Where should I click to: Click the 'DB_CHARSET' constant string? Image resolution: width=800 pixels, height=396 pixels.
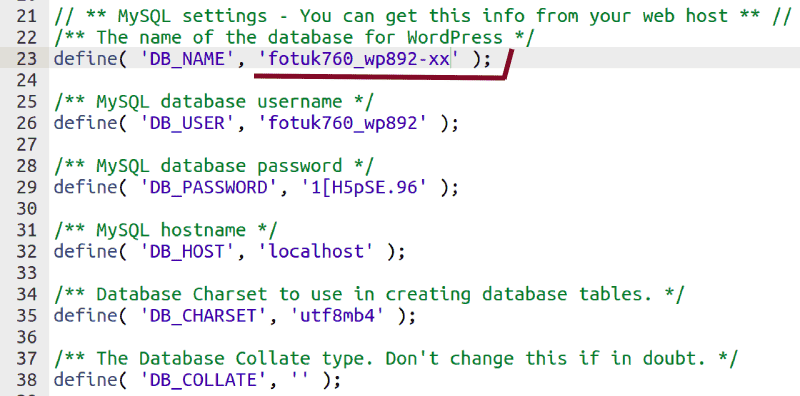click(x=204, y=316)
